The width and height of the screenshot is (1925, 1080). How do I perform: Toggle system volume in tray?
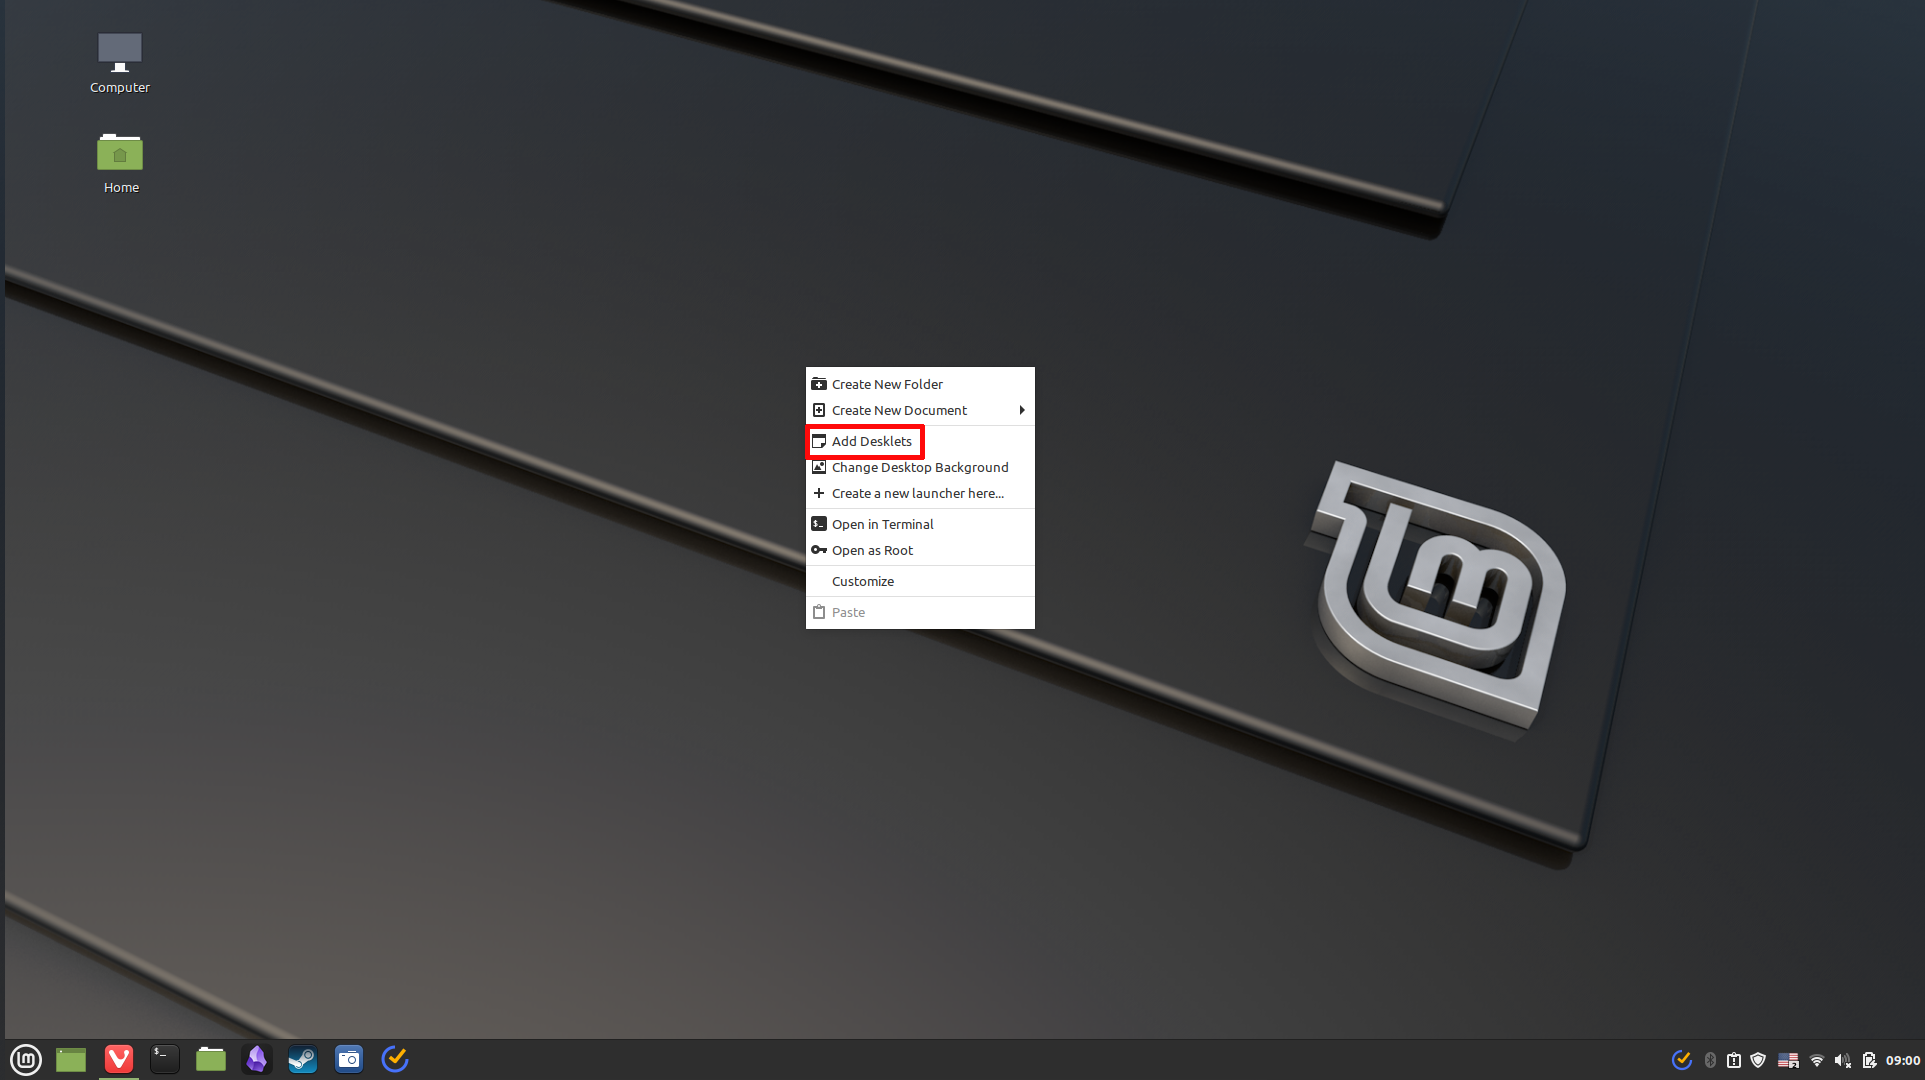(1842, 1060)
